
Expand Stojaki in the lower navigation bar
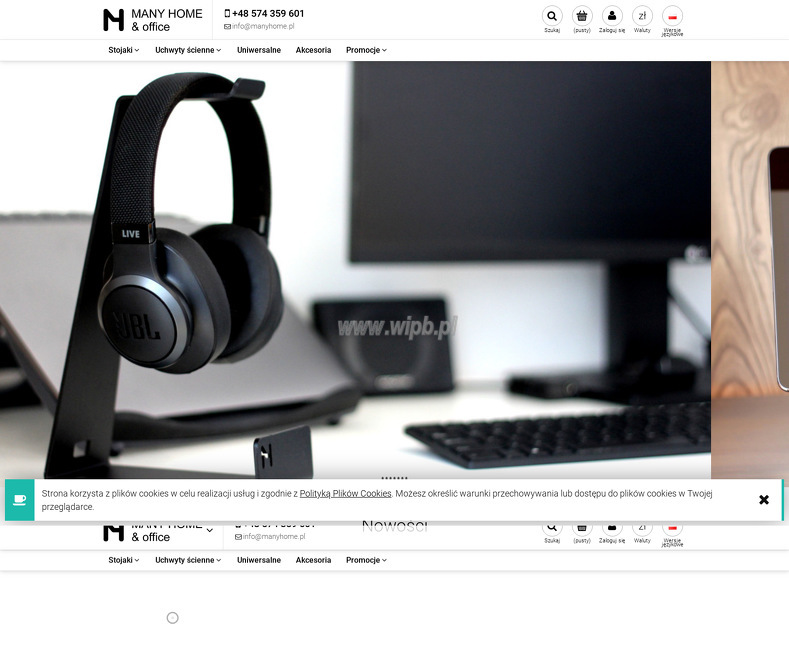[124, 560]
